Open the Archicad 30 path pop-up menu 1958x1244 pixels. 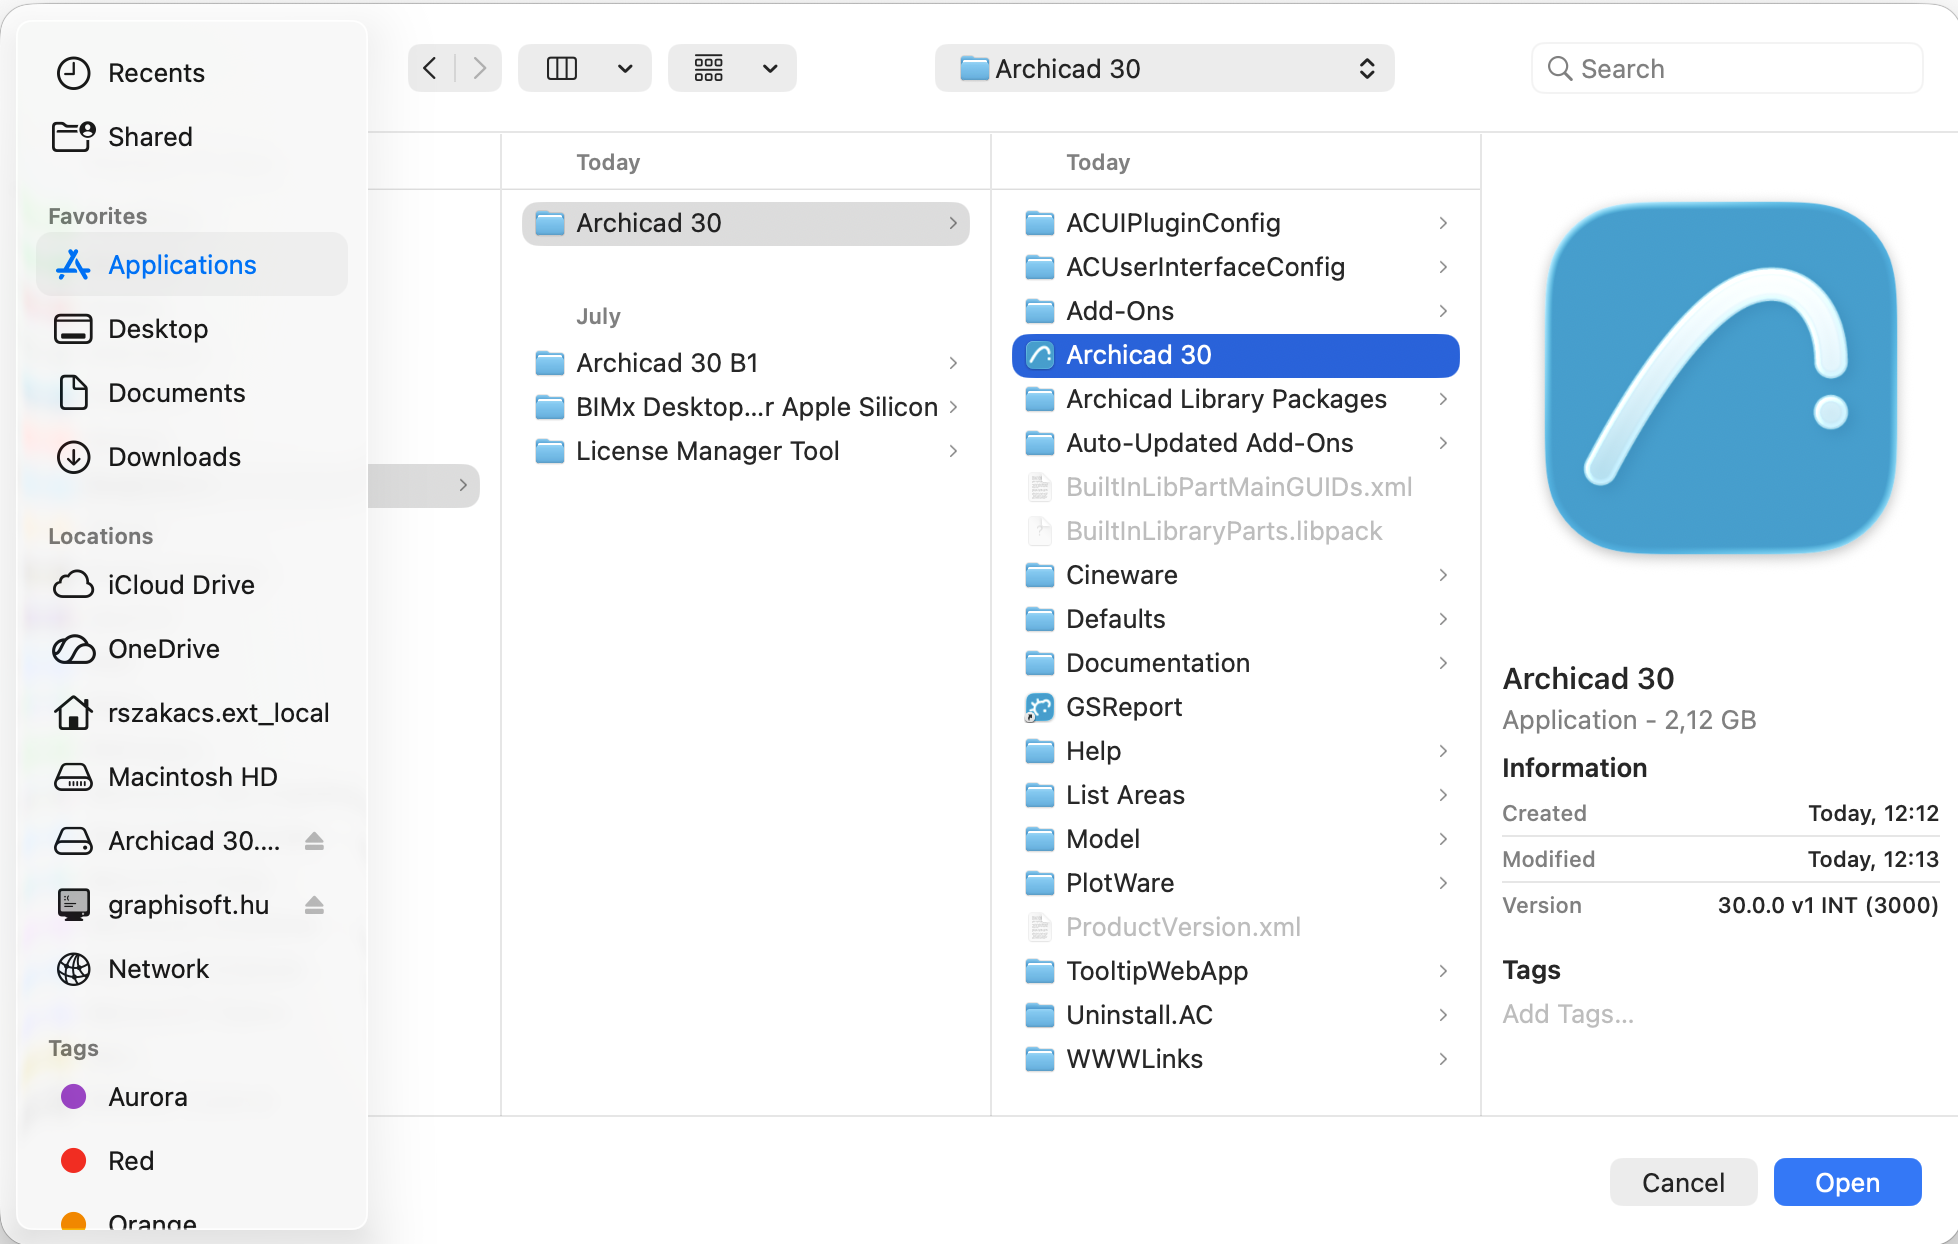tap(1164, 68)
